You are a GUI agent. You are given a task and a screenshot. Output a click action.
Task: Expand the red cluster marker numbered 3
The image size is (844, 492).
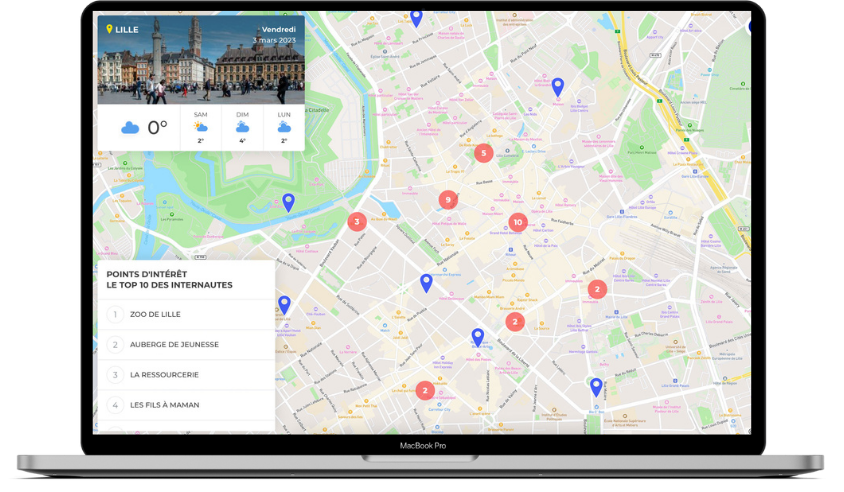click(356, 221)
